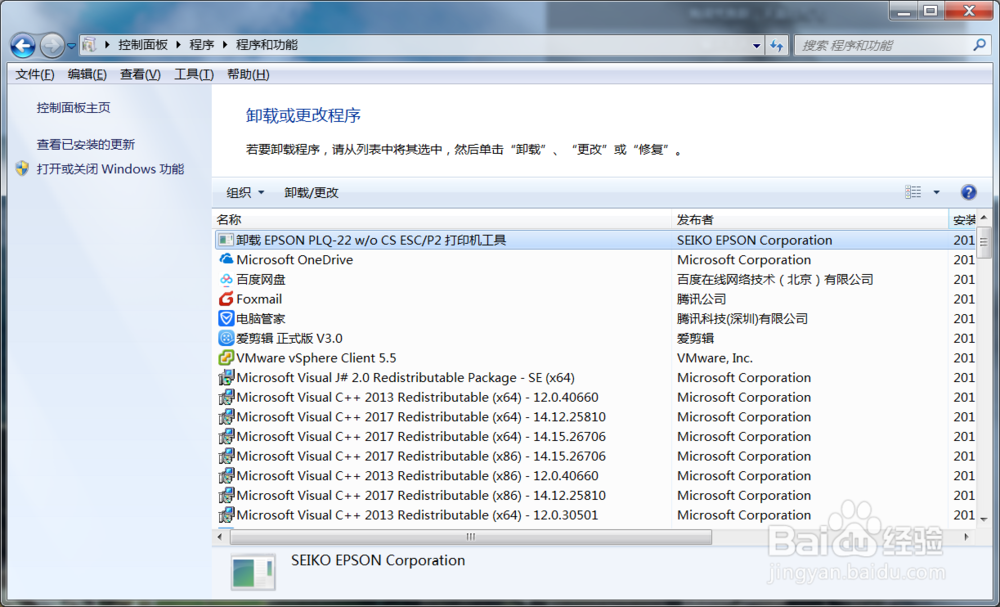Image resolution: width=1000 pixels, height=607 pixels.
Task: Sort by the 名称 column header
Action: (442, 220)
